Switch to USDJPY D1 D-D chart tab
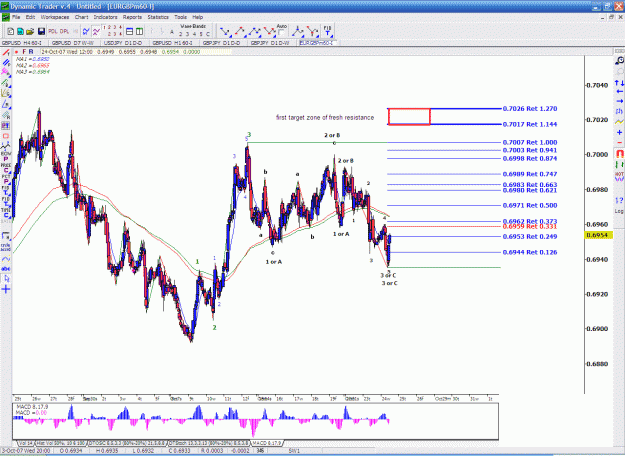 pyautogui.click(x=123, y=43)
